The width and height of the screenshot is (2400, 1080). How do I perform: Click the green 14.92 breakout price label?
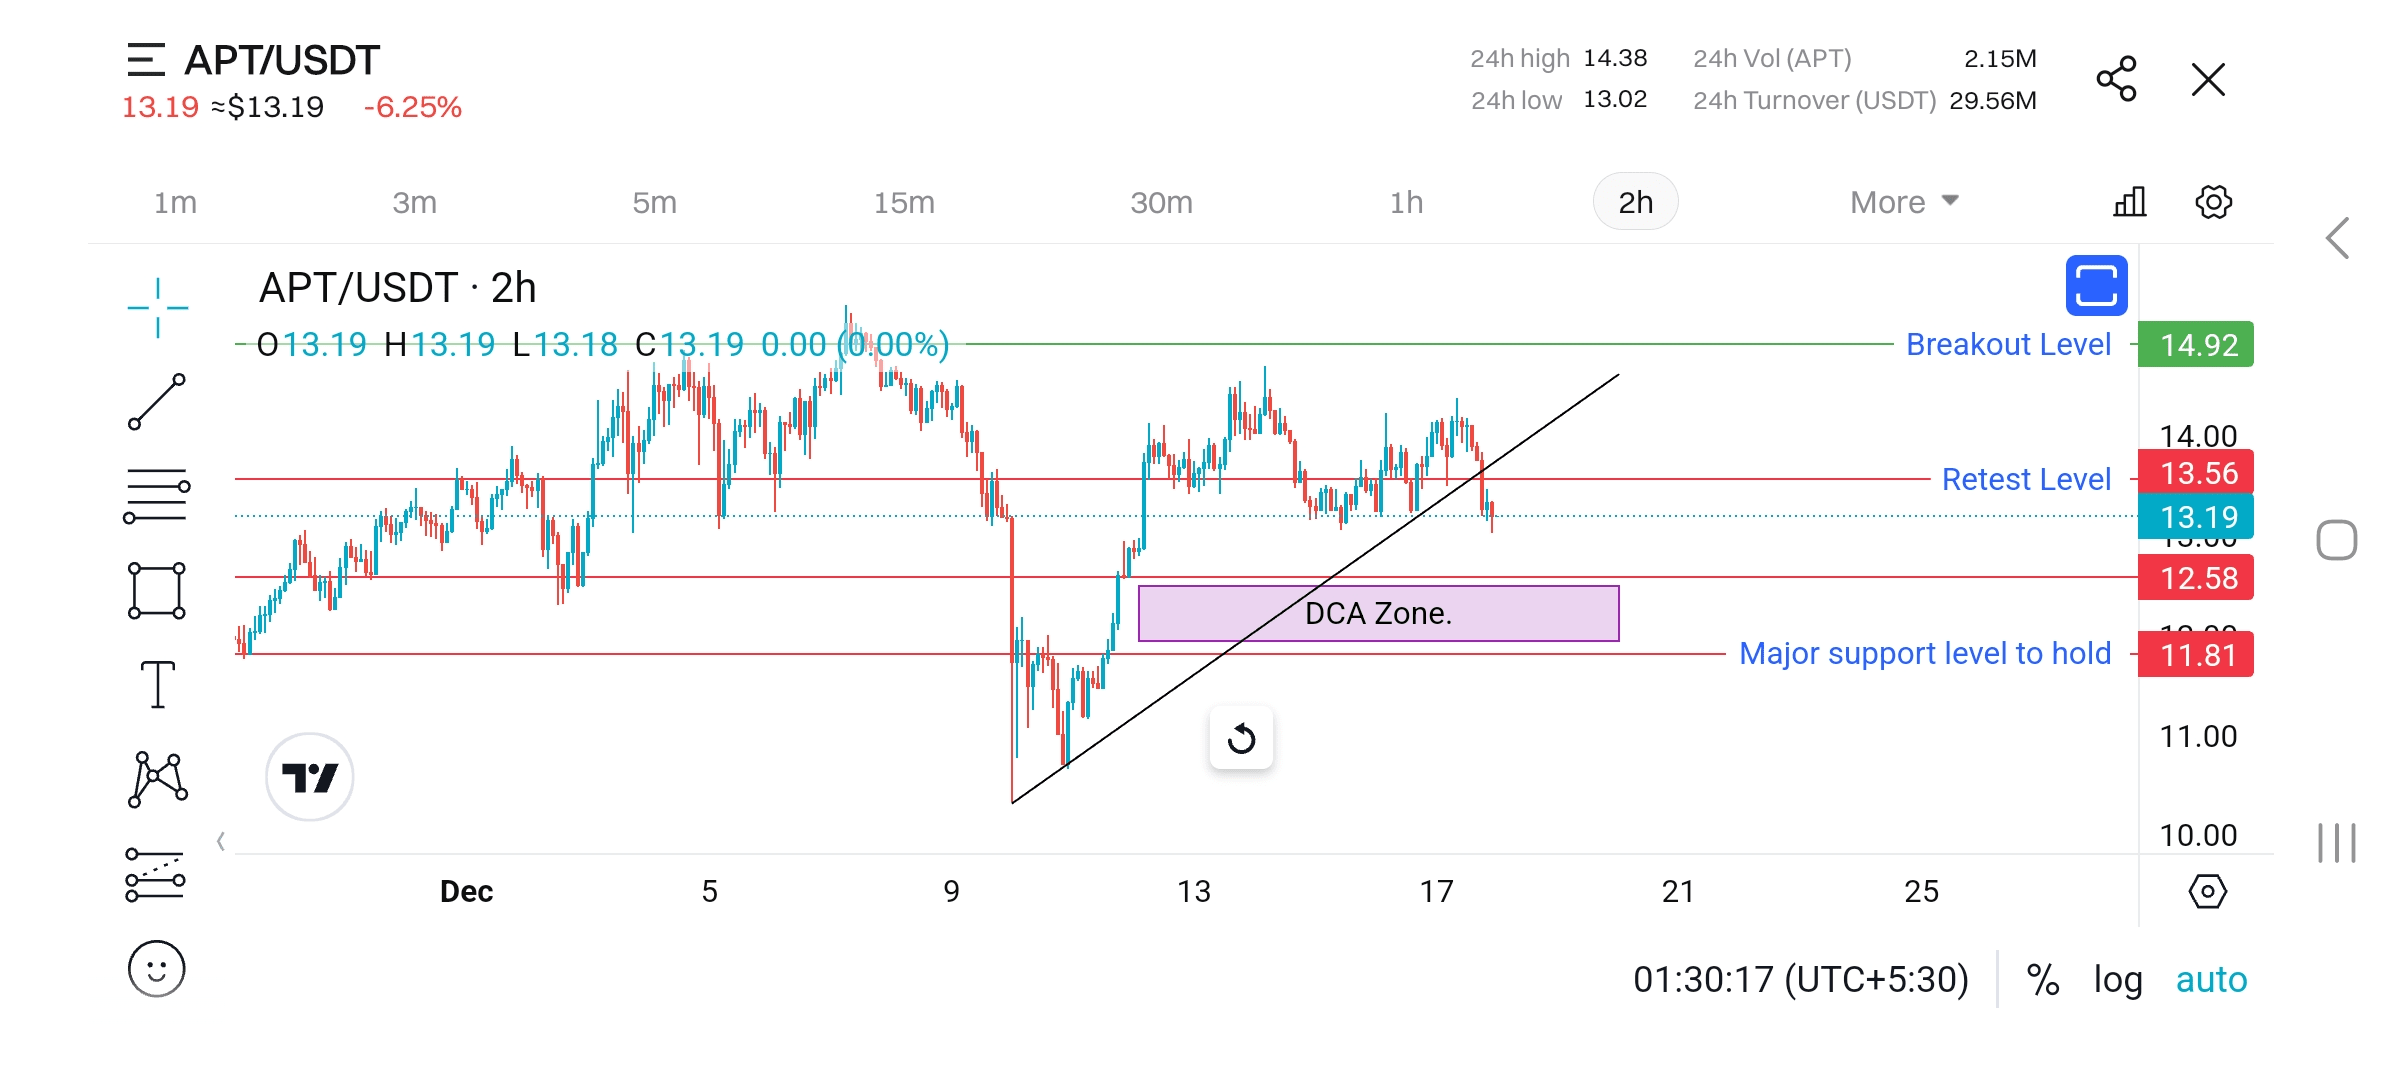click(2196, 345)
